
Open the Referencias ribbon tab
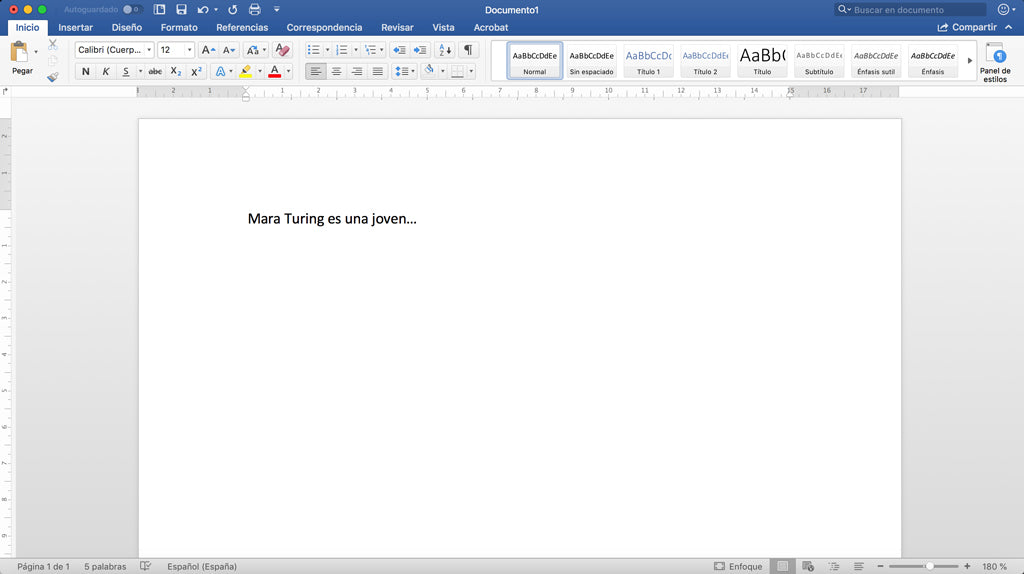242,27
